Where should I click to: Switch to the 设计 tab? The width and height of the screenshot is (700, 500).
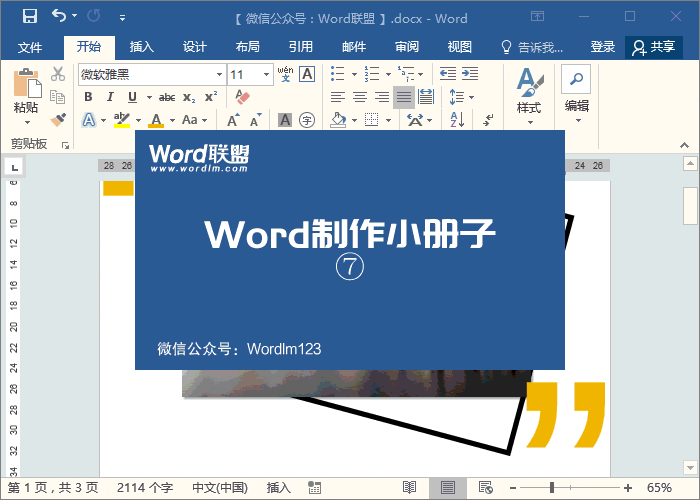coord(195,47)
